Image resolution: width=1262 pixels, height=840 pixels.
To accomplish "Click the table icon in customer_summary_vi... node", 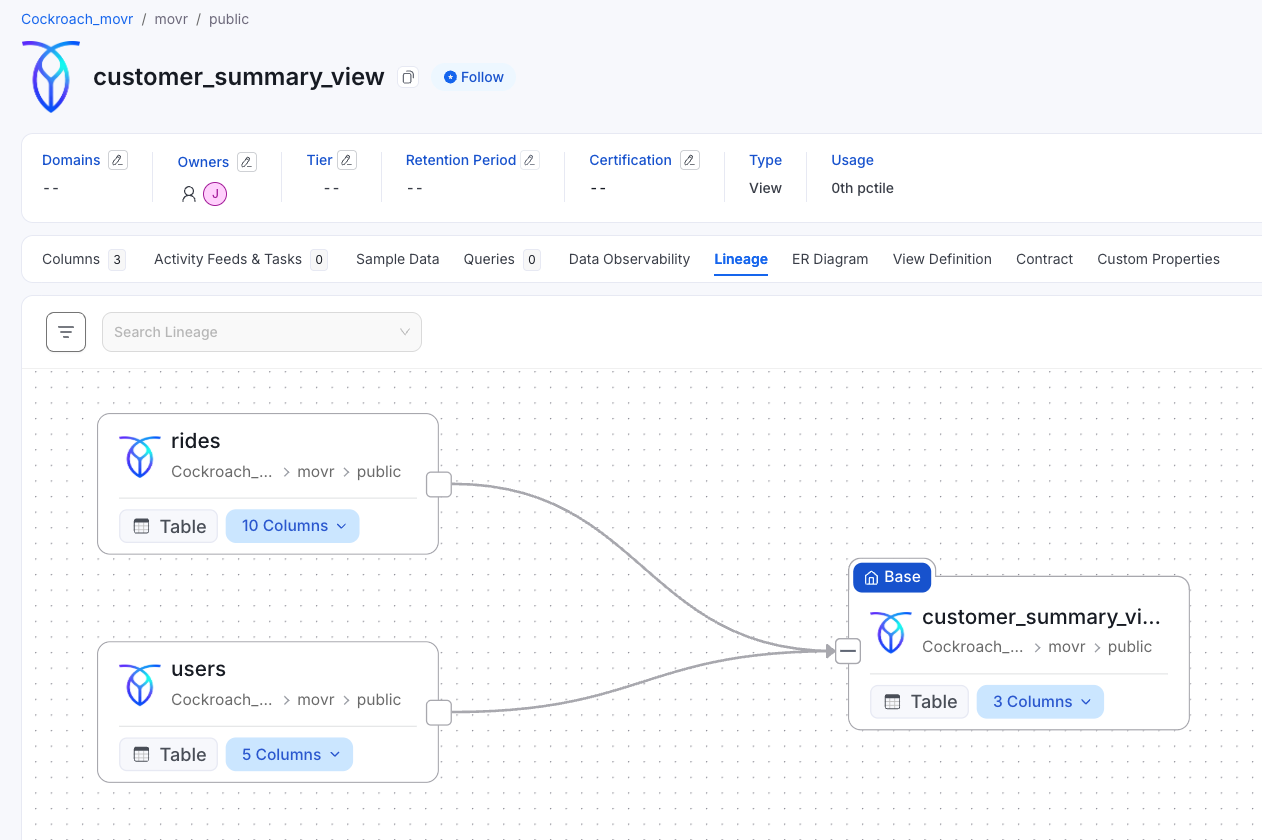I will point(892,702).
